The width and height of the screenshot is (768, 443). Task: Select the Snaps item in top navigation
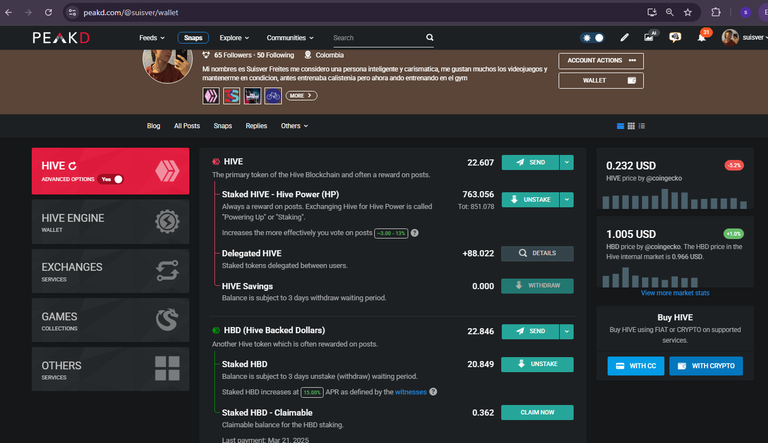coord(193,38)
